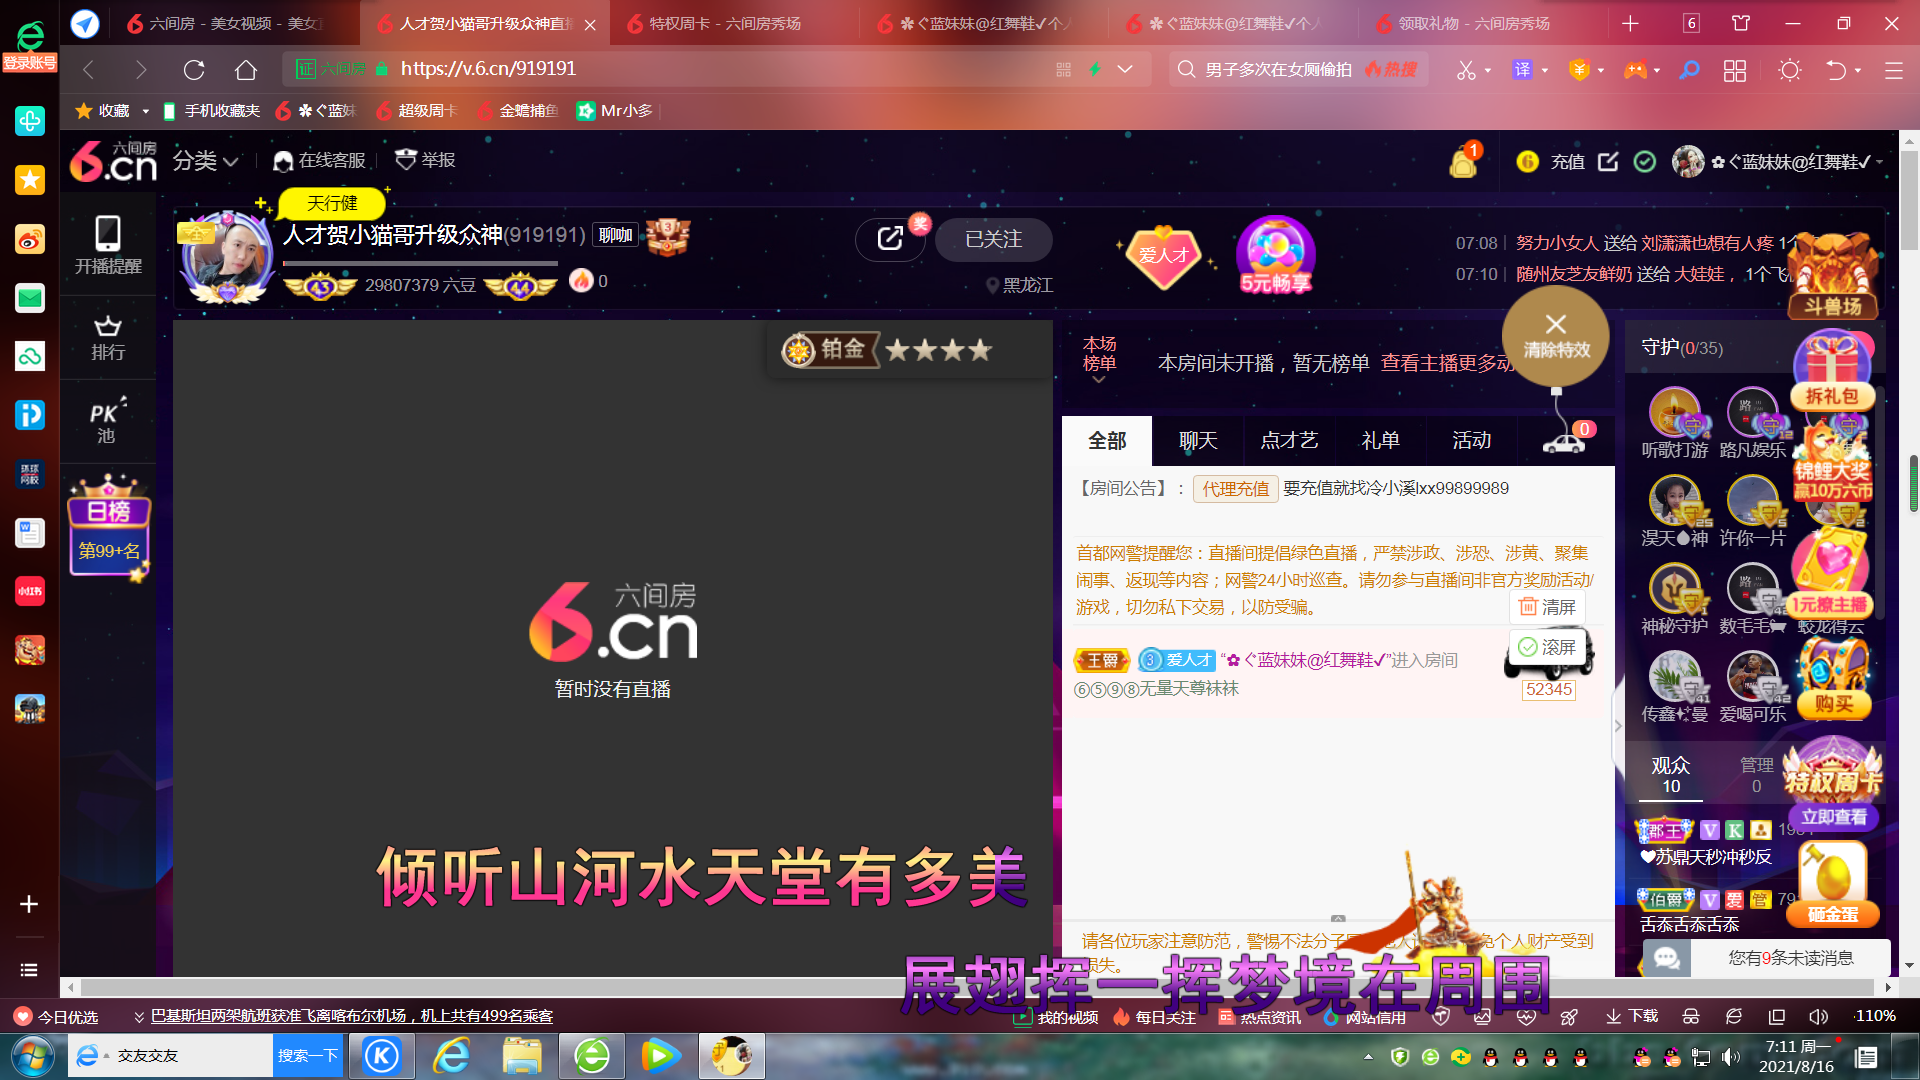Image resolution: width=1920 pixels, height=1080 pixels.
Task: Expand the 分类 category dropdown
Action: coord(205,161)
